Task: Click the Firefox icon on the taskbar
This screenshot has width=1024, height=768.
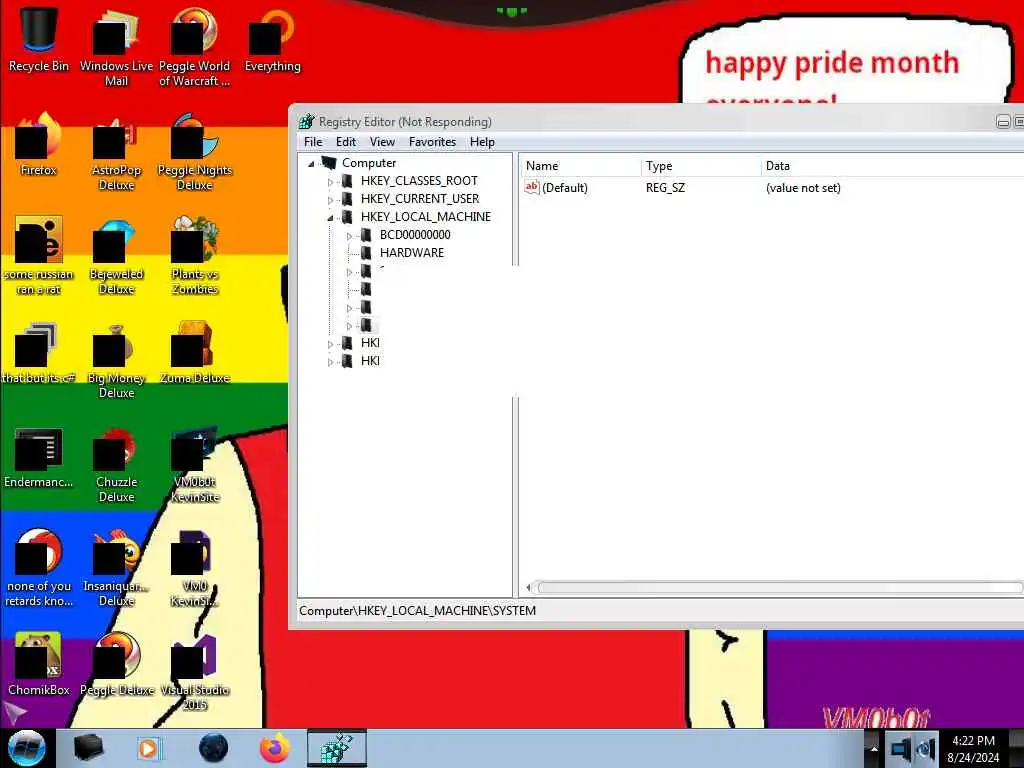Action: coord(275,748)
